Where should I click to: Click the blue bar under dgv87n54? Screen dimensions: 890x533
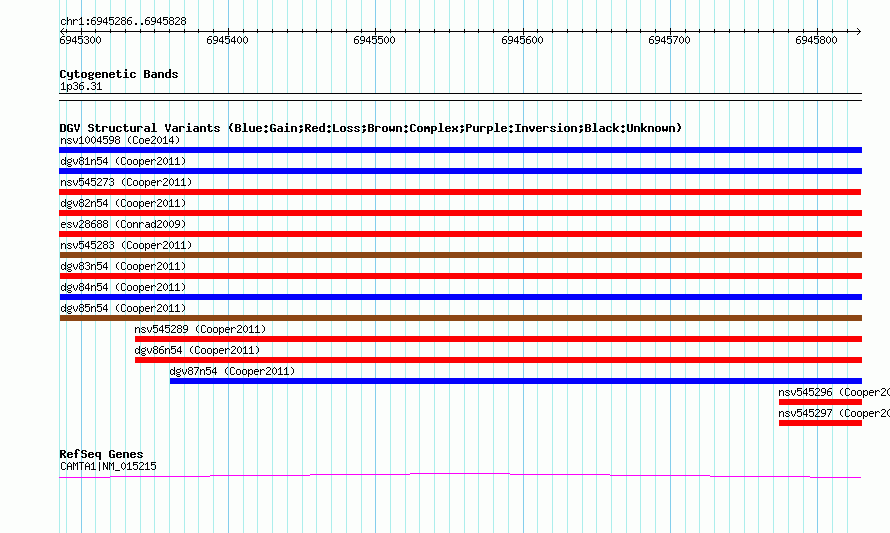click(x=516, y=381)
